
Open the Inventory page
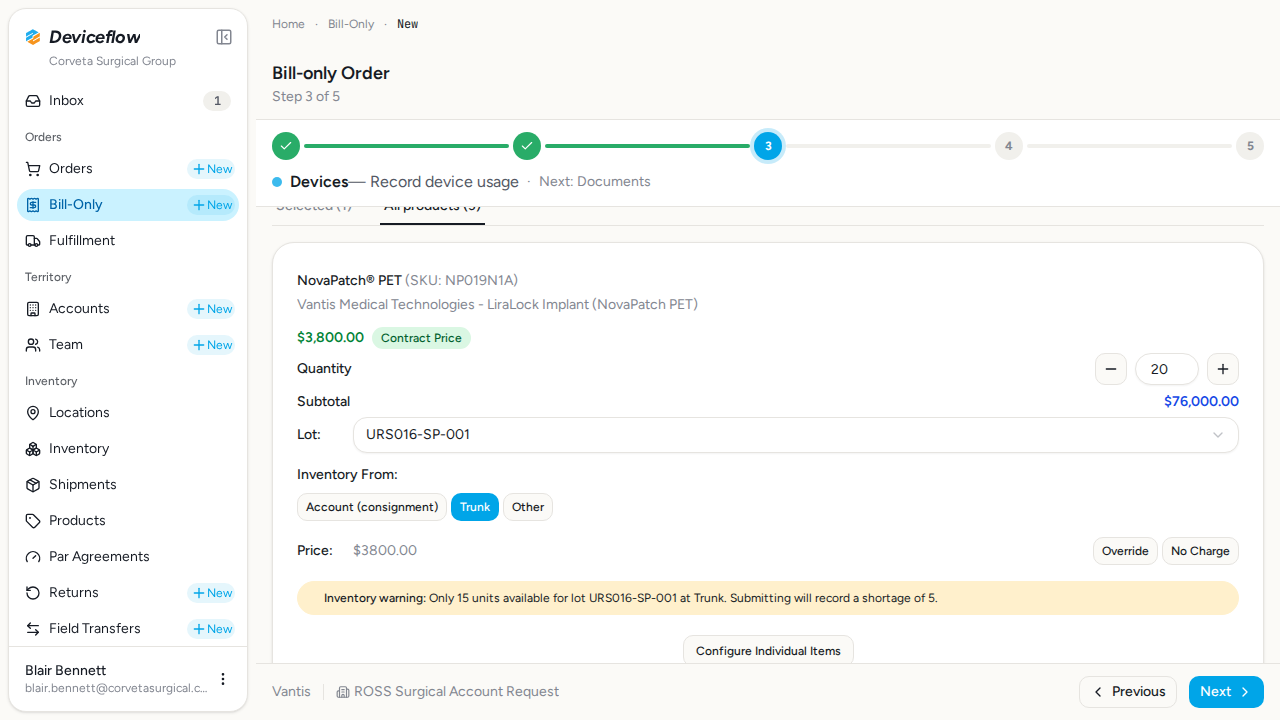tap(128, 449)
